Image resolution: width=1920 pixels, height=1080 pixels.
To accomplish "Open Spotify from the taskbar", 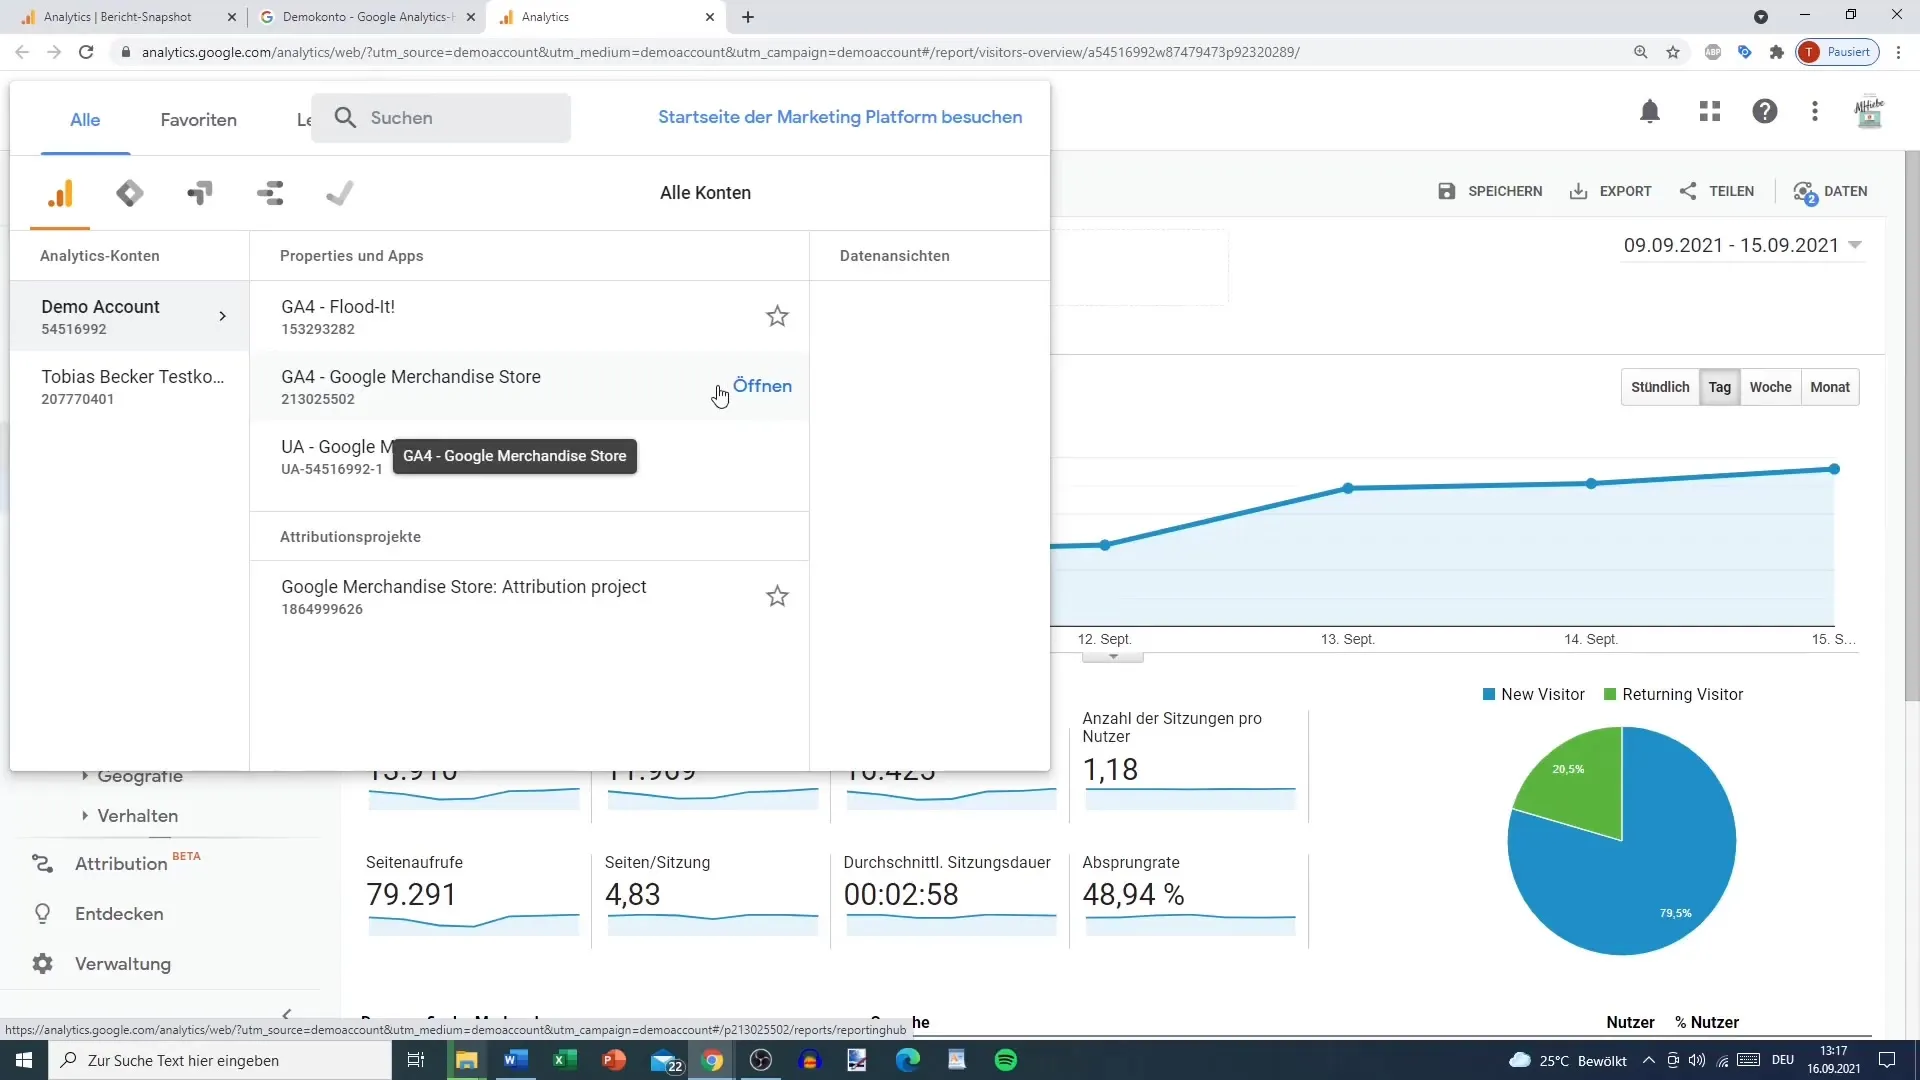I will point(1006,1060).
